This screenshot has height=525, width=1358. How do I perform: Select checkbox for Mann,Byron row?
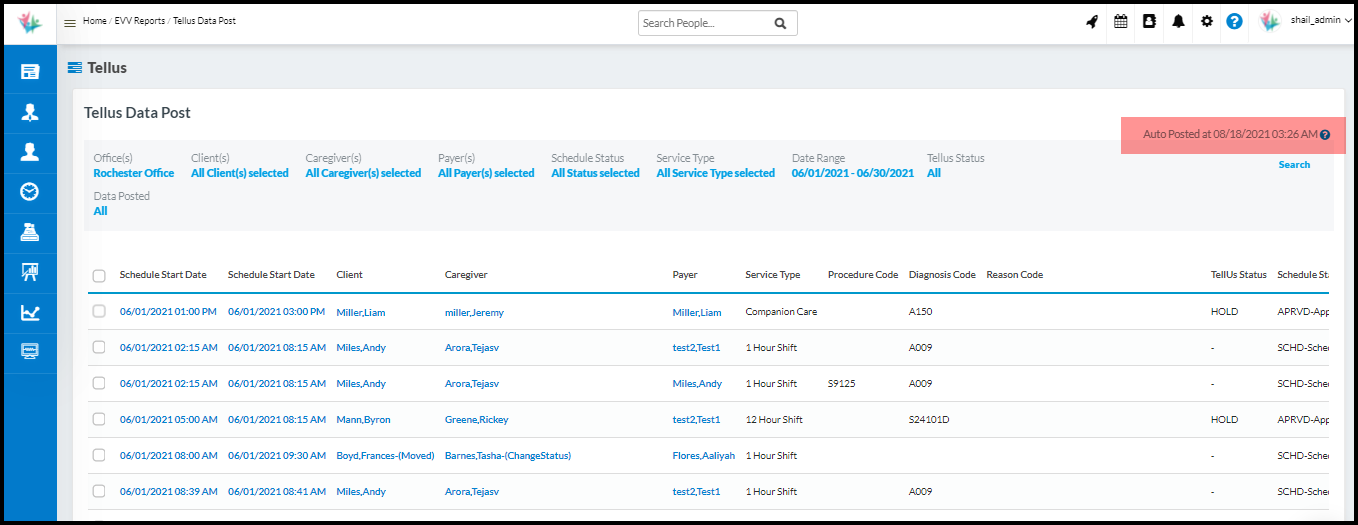[99, 419]
